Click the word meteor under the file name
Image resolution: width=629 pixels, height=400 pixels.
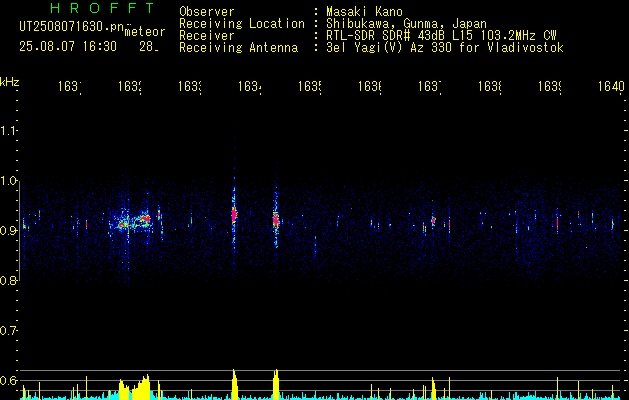pyautogui.click(x=145, y=31)
